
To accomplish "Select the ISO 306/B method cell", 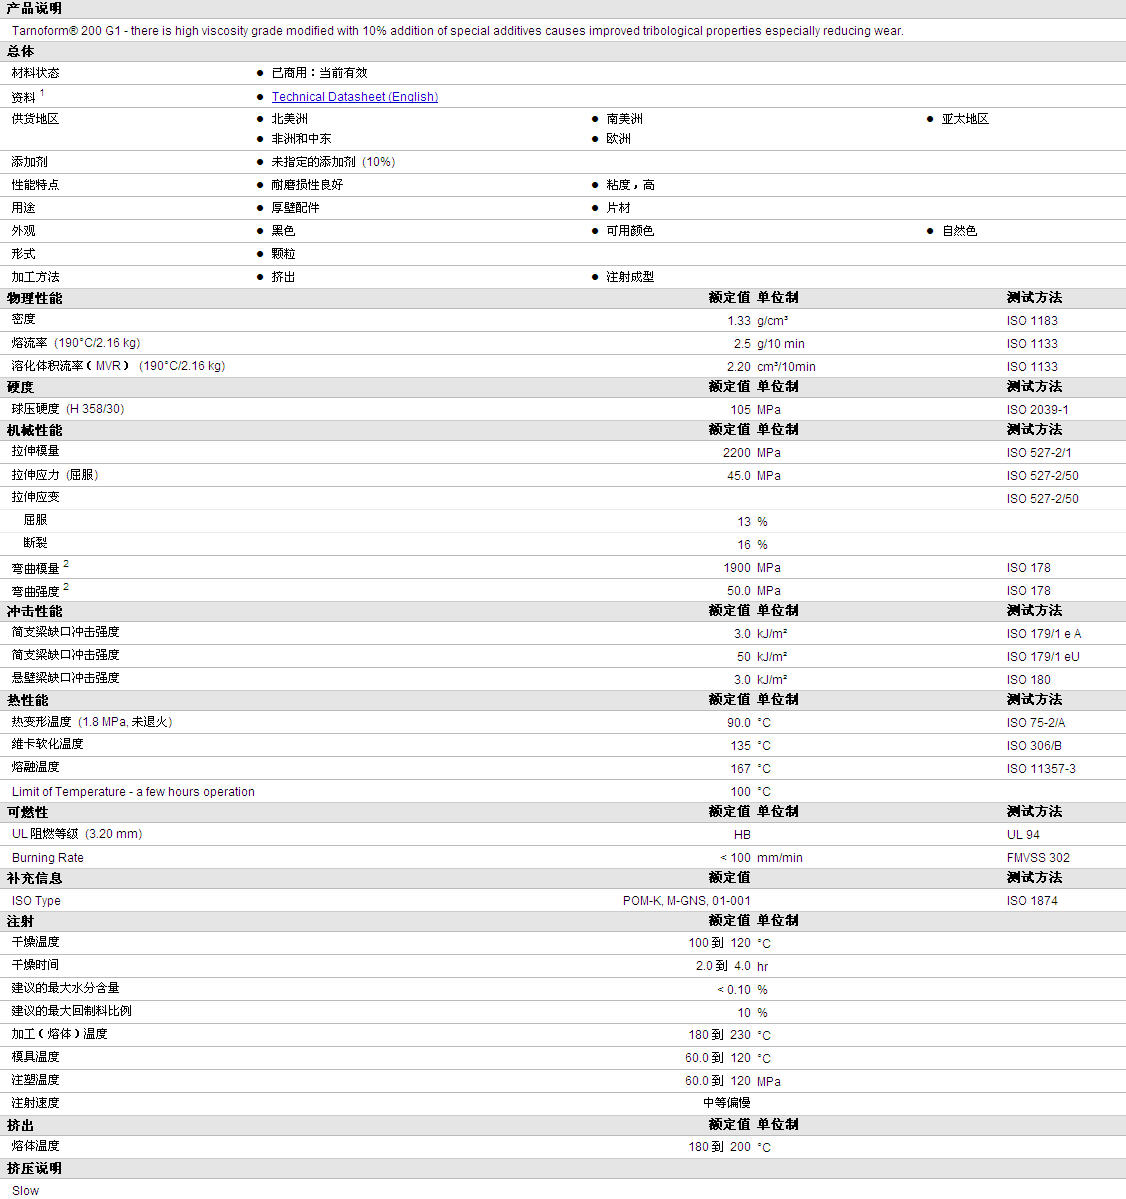I will click(x=1034, y=746).
